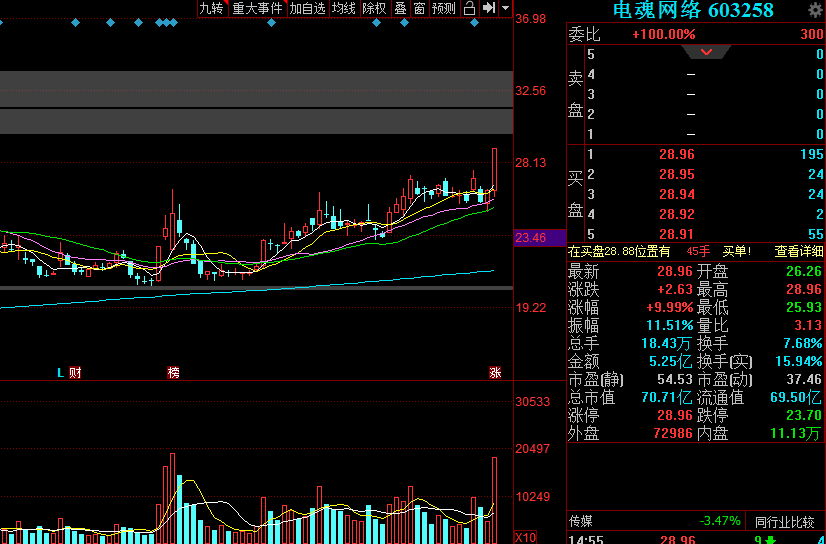Click the 财 financial marker icon
This screenshot has height=544, width=826.
[x=75, y=373]
